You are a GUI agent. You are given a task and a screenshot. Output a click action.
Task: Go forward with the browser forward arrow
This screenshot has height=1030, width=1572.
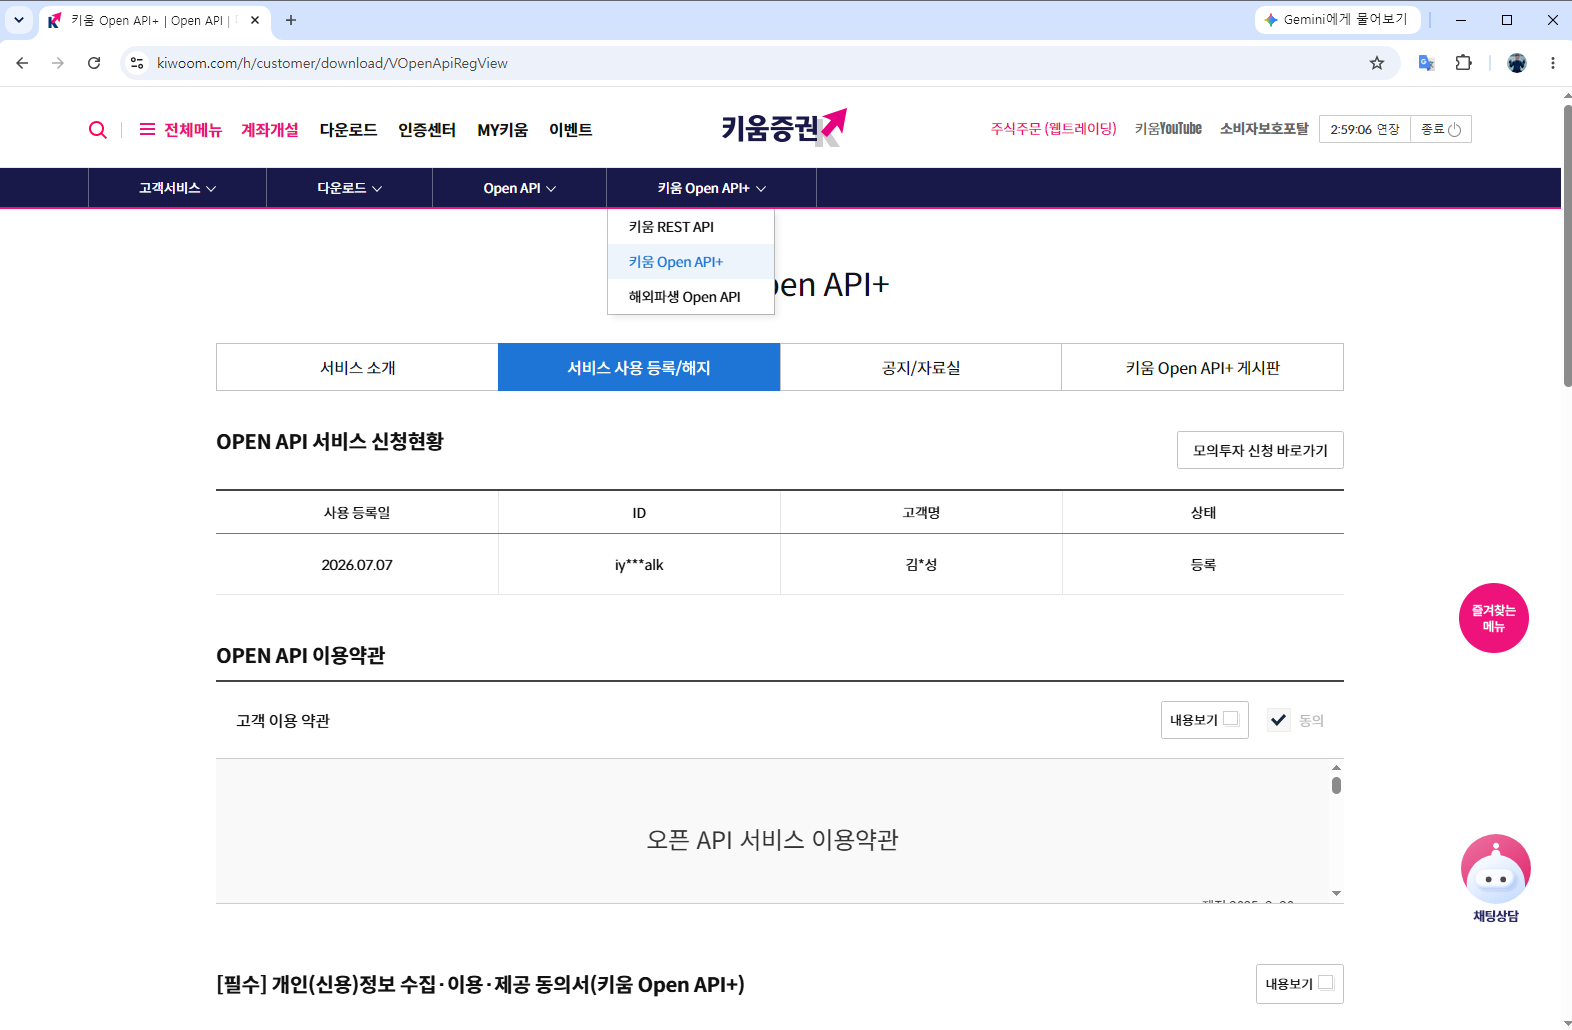click(x=58, y=63)
